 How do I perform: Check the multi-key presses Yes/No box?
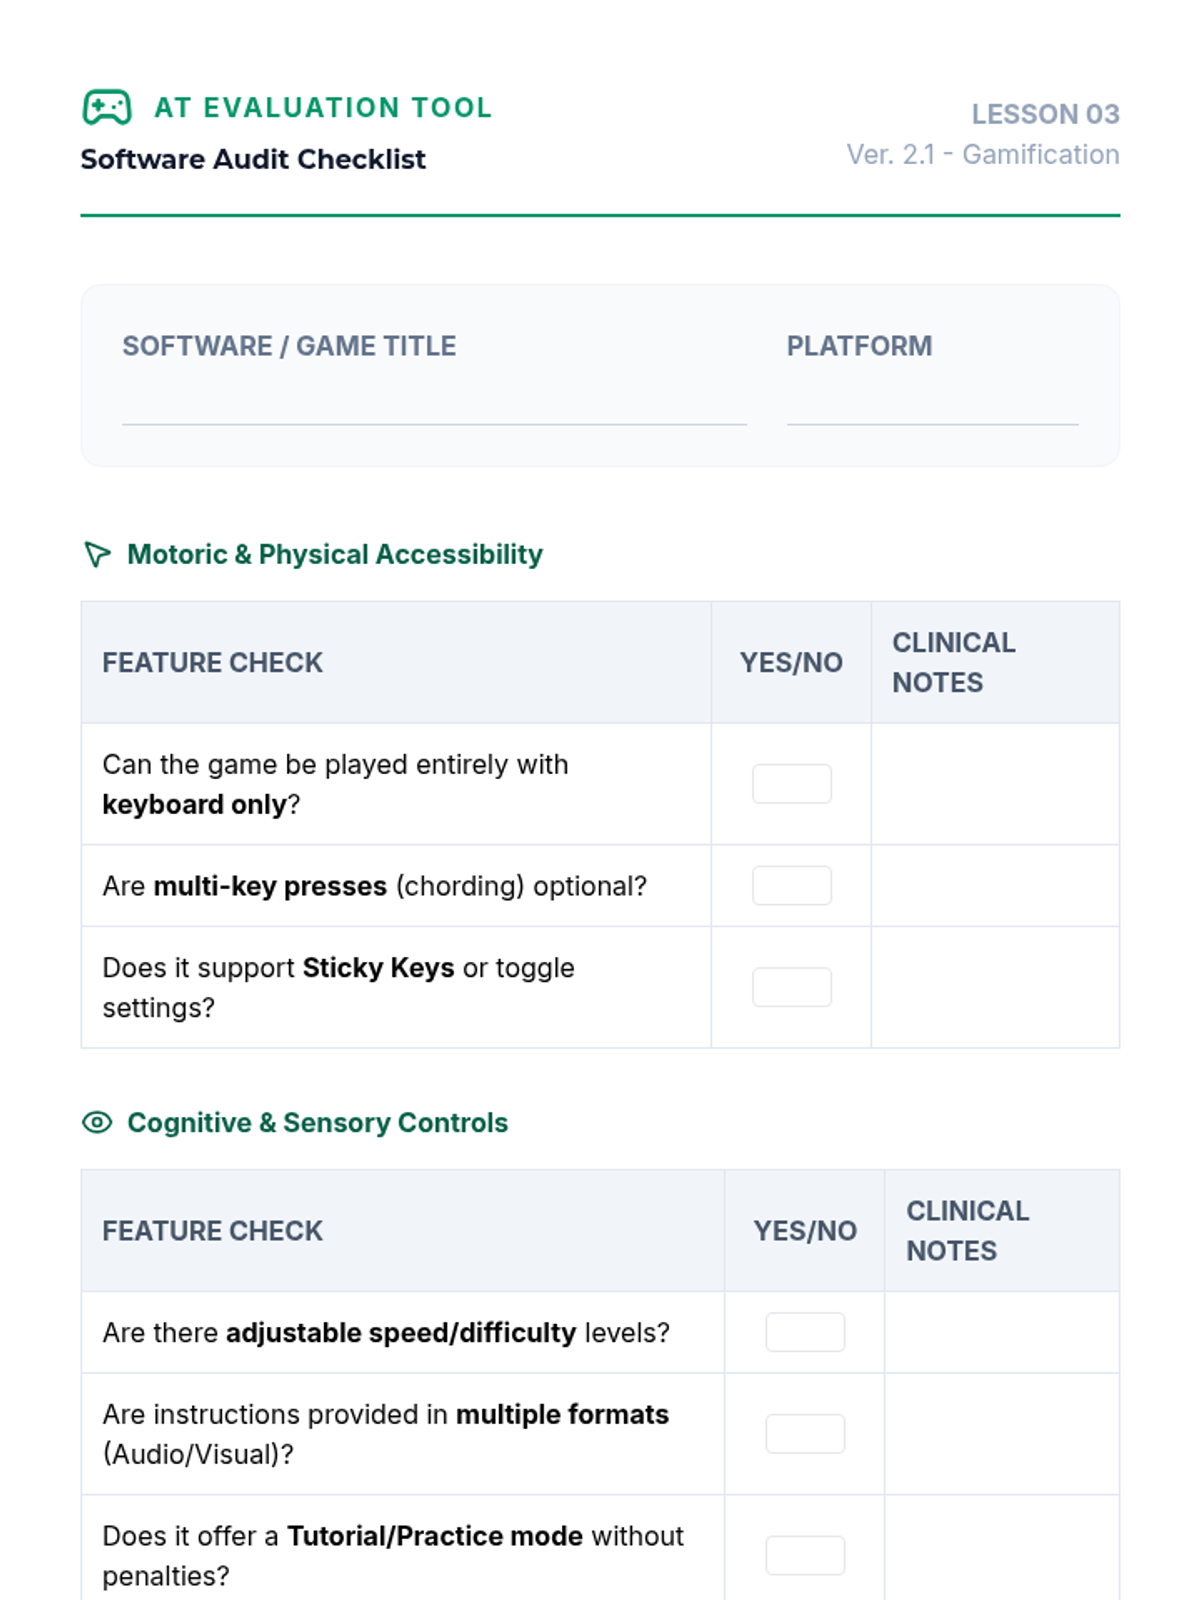(791, 886)
